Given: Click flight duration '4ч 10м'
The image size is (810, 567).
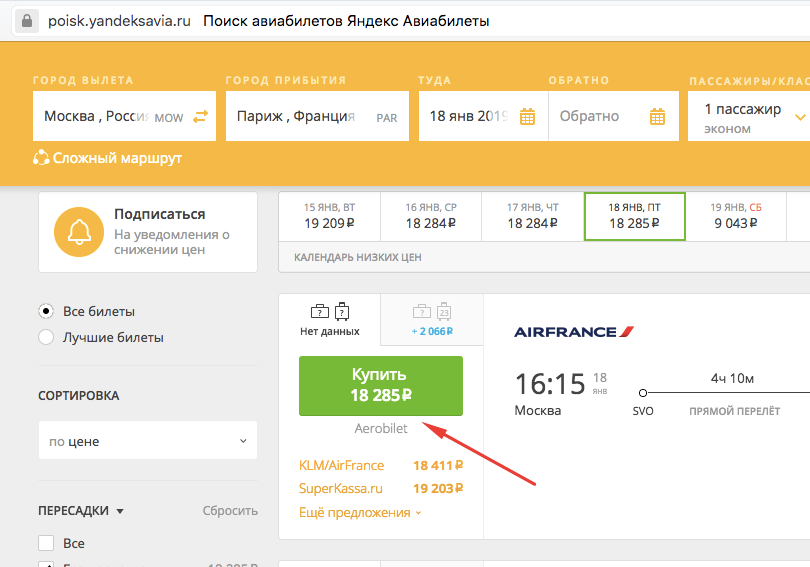Looking at the screenshot, I should 732,379.
